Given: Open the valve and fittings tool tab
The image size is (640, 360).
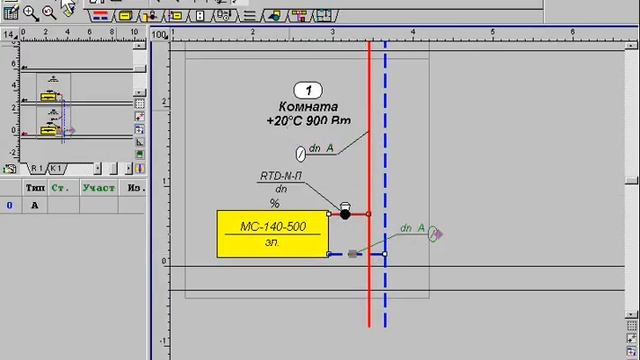Looking at the screenshot, I should click(x=150, y=16).
